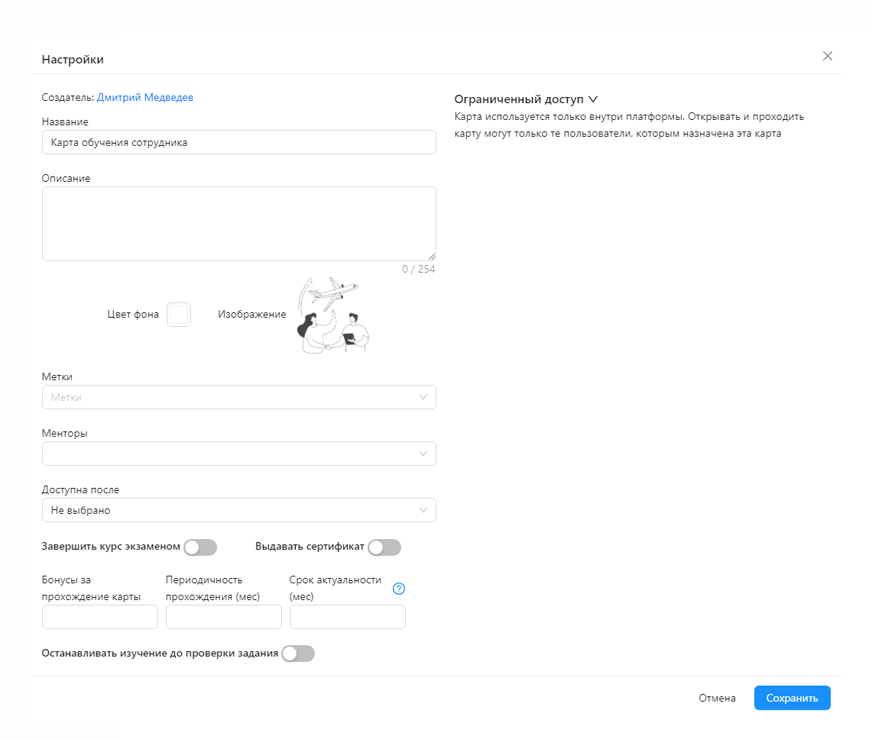The height and width of the screenshot is (740, 873).
Task: Click into the Описание text area
Action: 239,223
